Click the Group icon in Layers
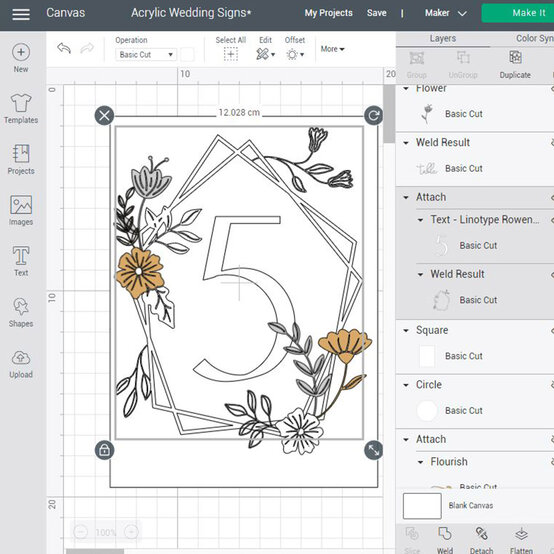Viewport: 554px width, 554px height. coord(417,58)
